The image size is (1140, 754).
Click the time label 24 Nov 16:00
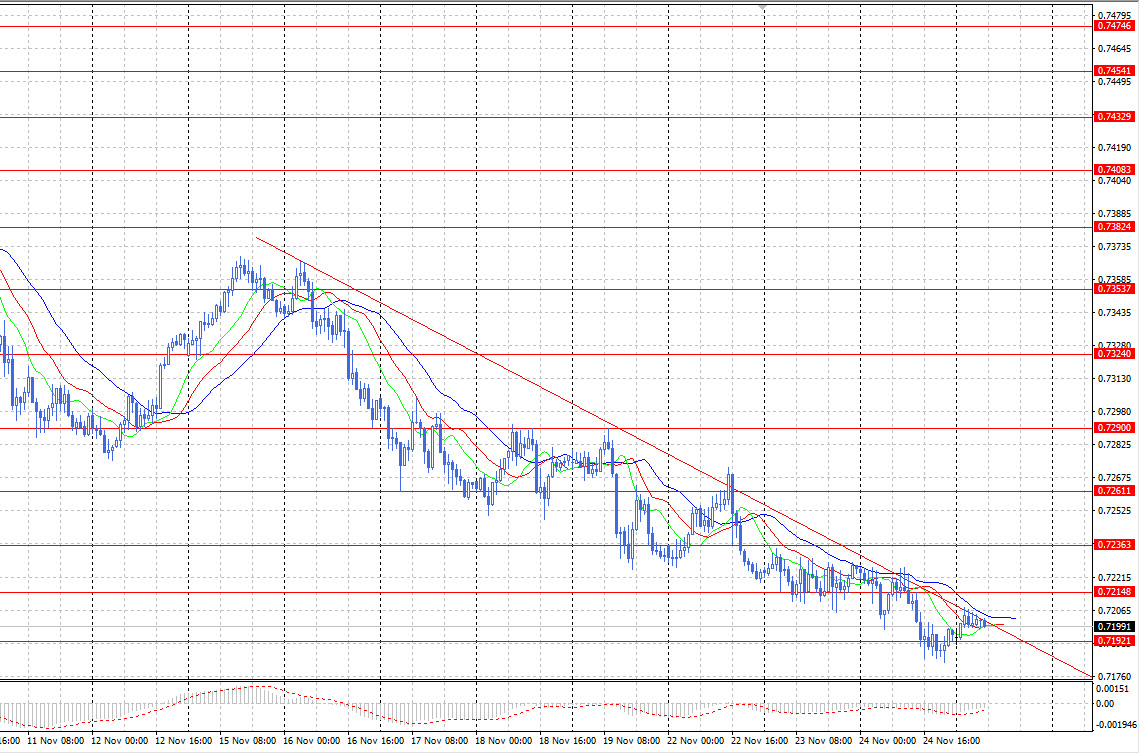click(x=951, y=741)
